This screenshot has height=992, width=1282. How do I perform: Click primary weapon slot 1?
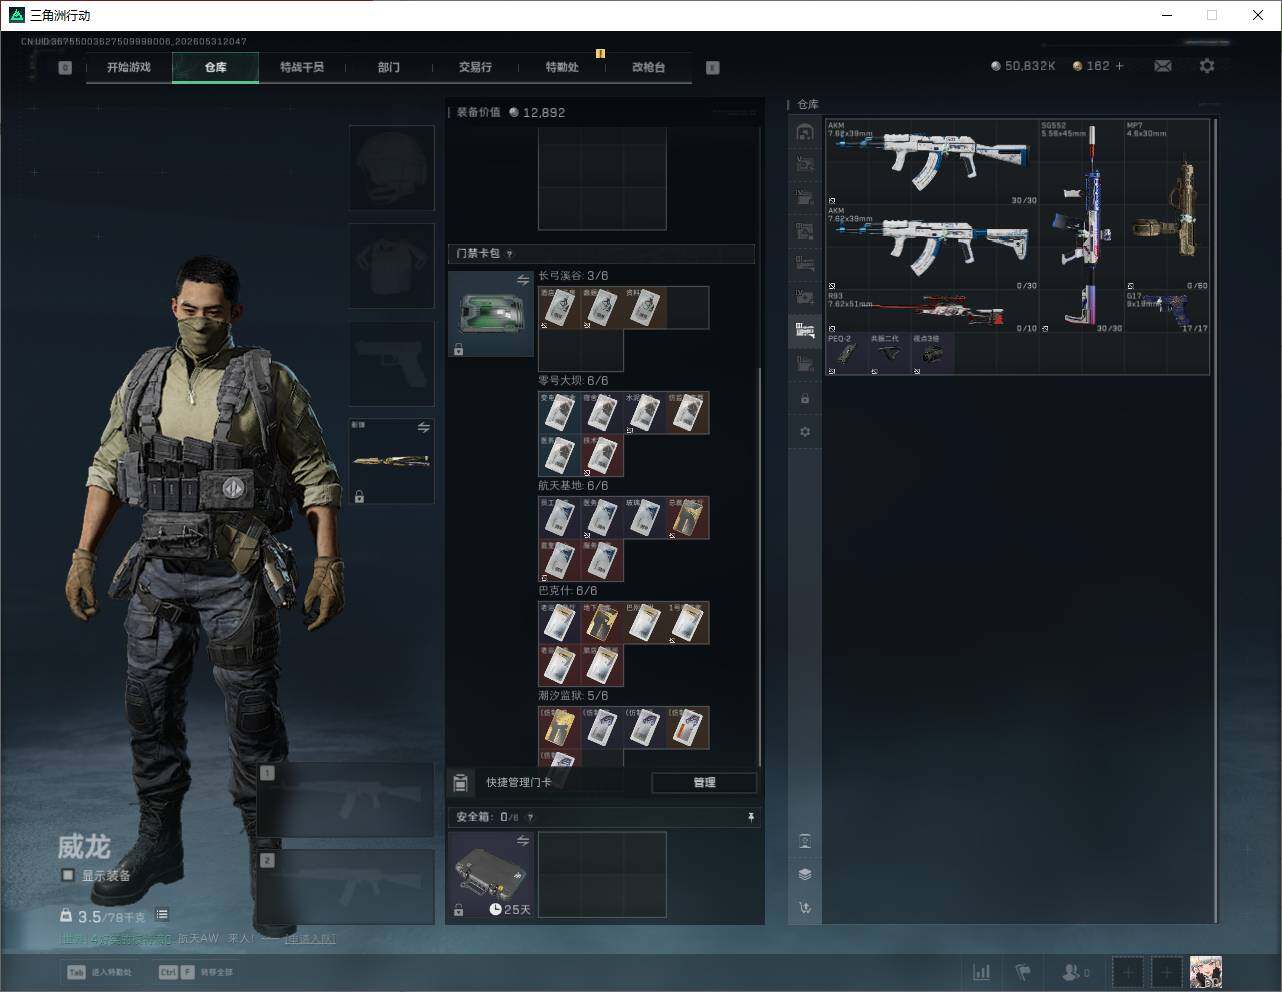[346, 799]
